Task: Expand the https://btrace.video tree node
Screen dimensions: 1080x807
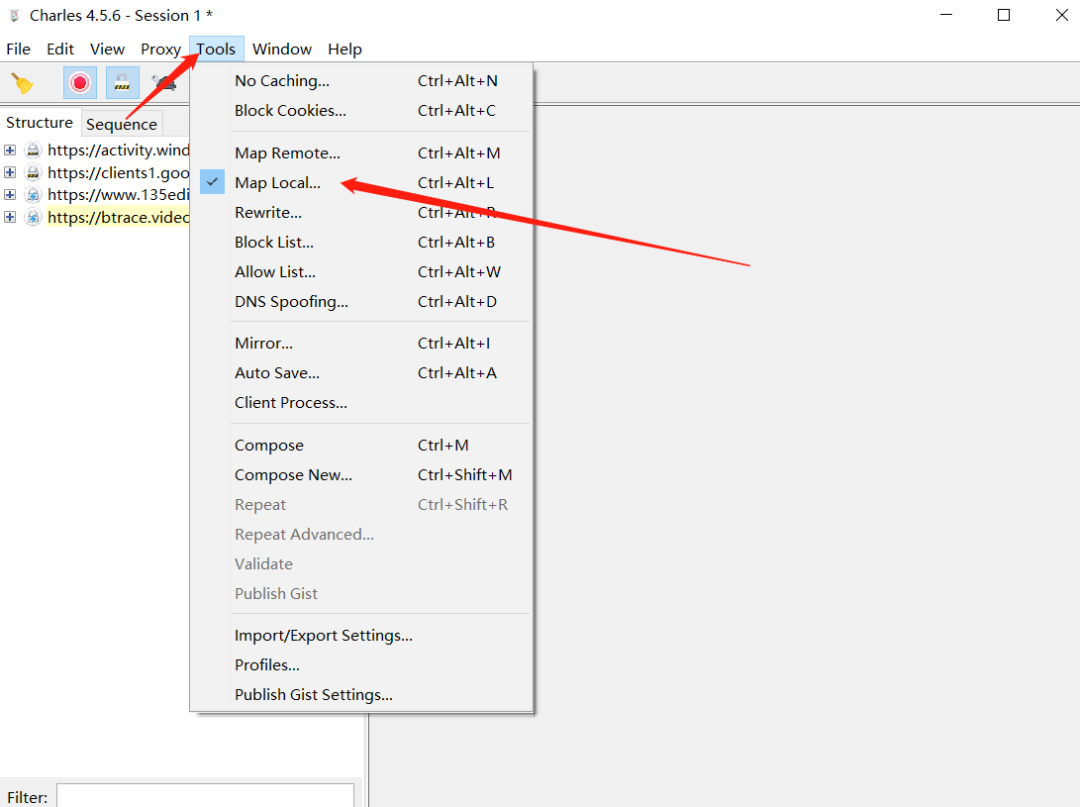Action: [10, 218]
